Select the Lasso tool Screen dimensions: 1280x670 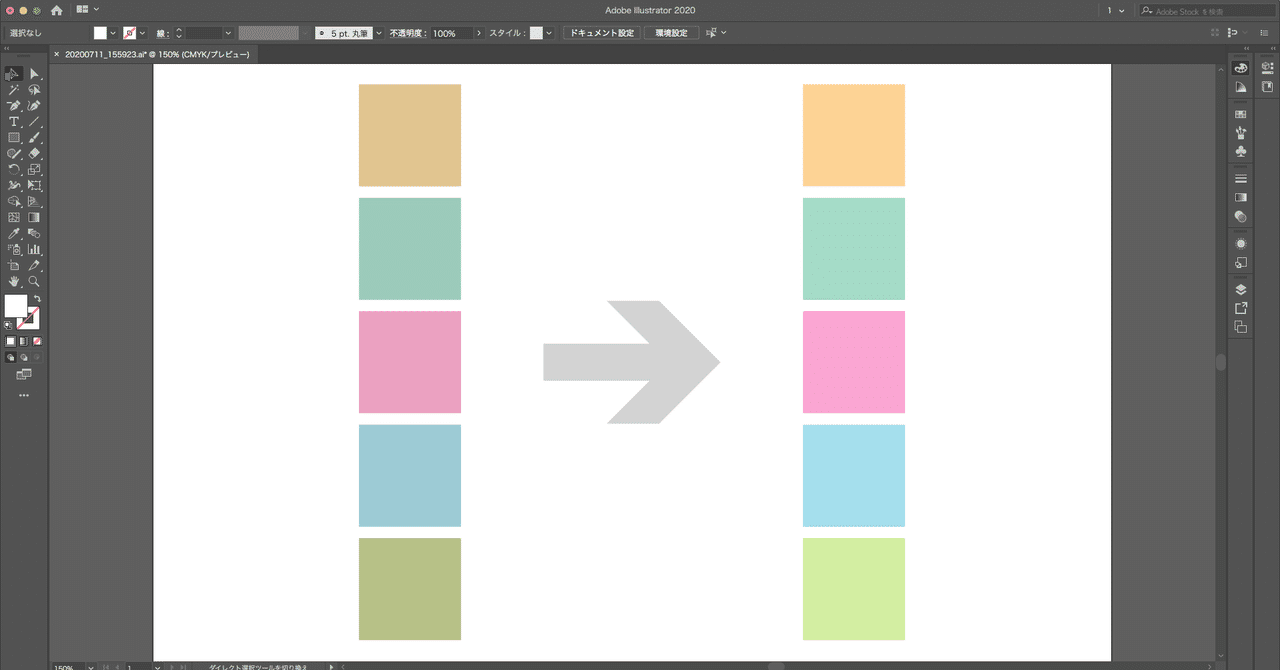(34, 89)
